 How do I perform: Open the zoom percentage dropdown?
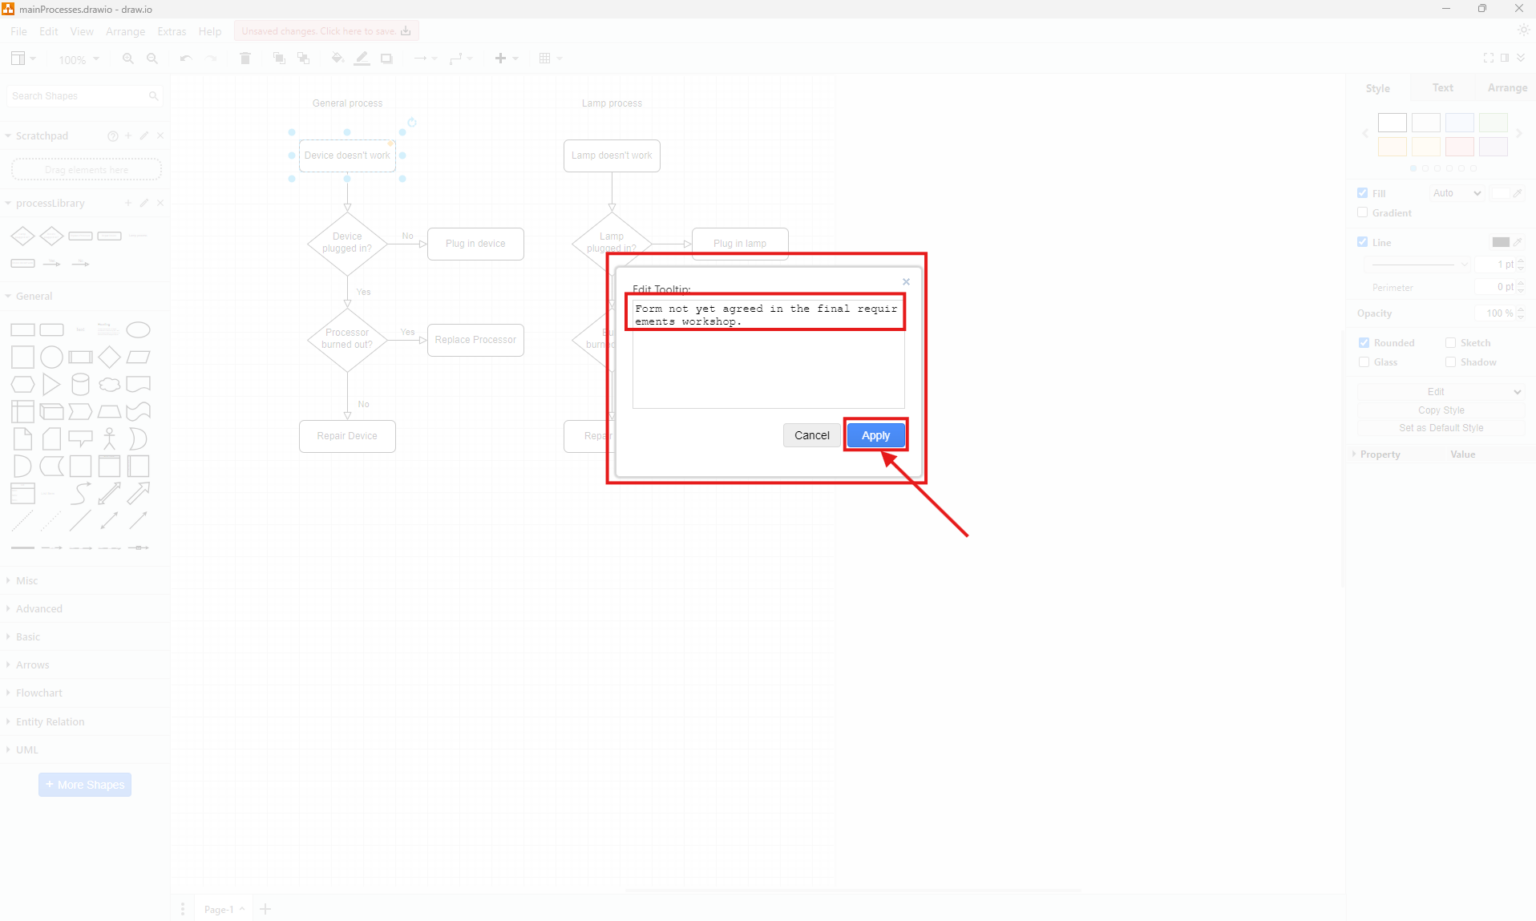78,59
